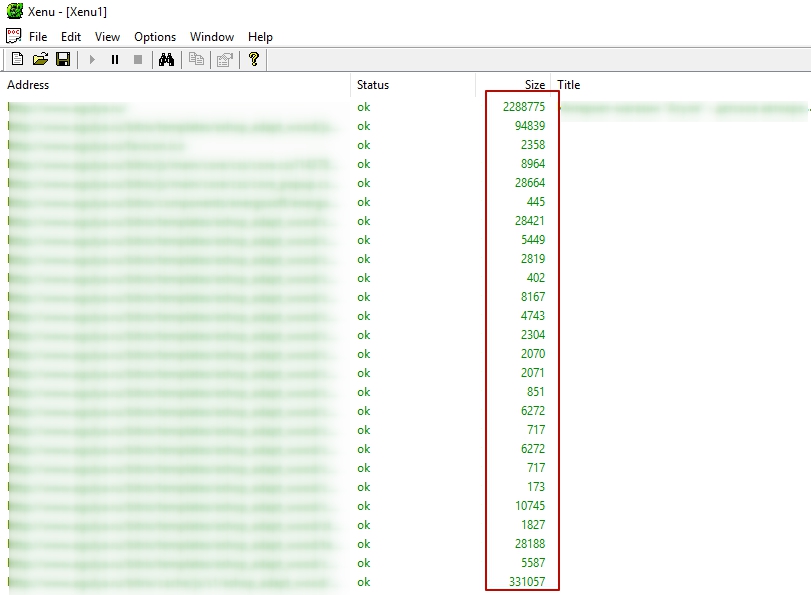
Task: Click ok status in the 10745 row
Action: 364,506
